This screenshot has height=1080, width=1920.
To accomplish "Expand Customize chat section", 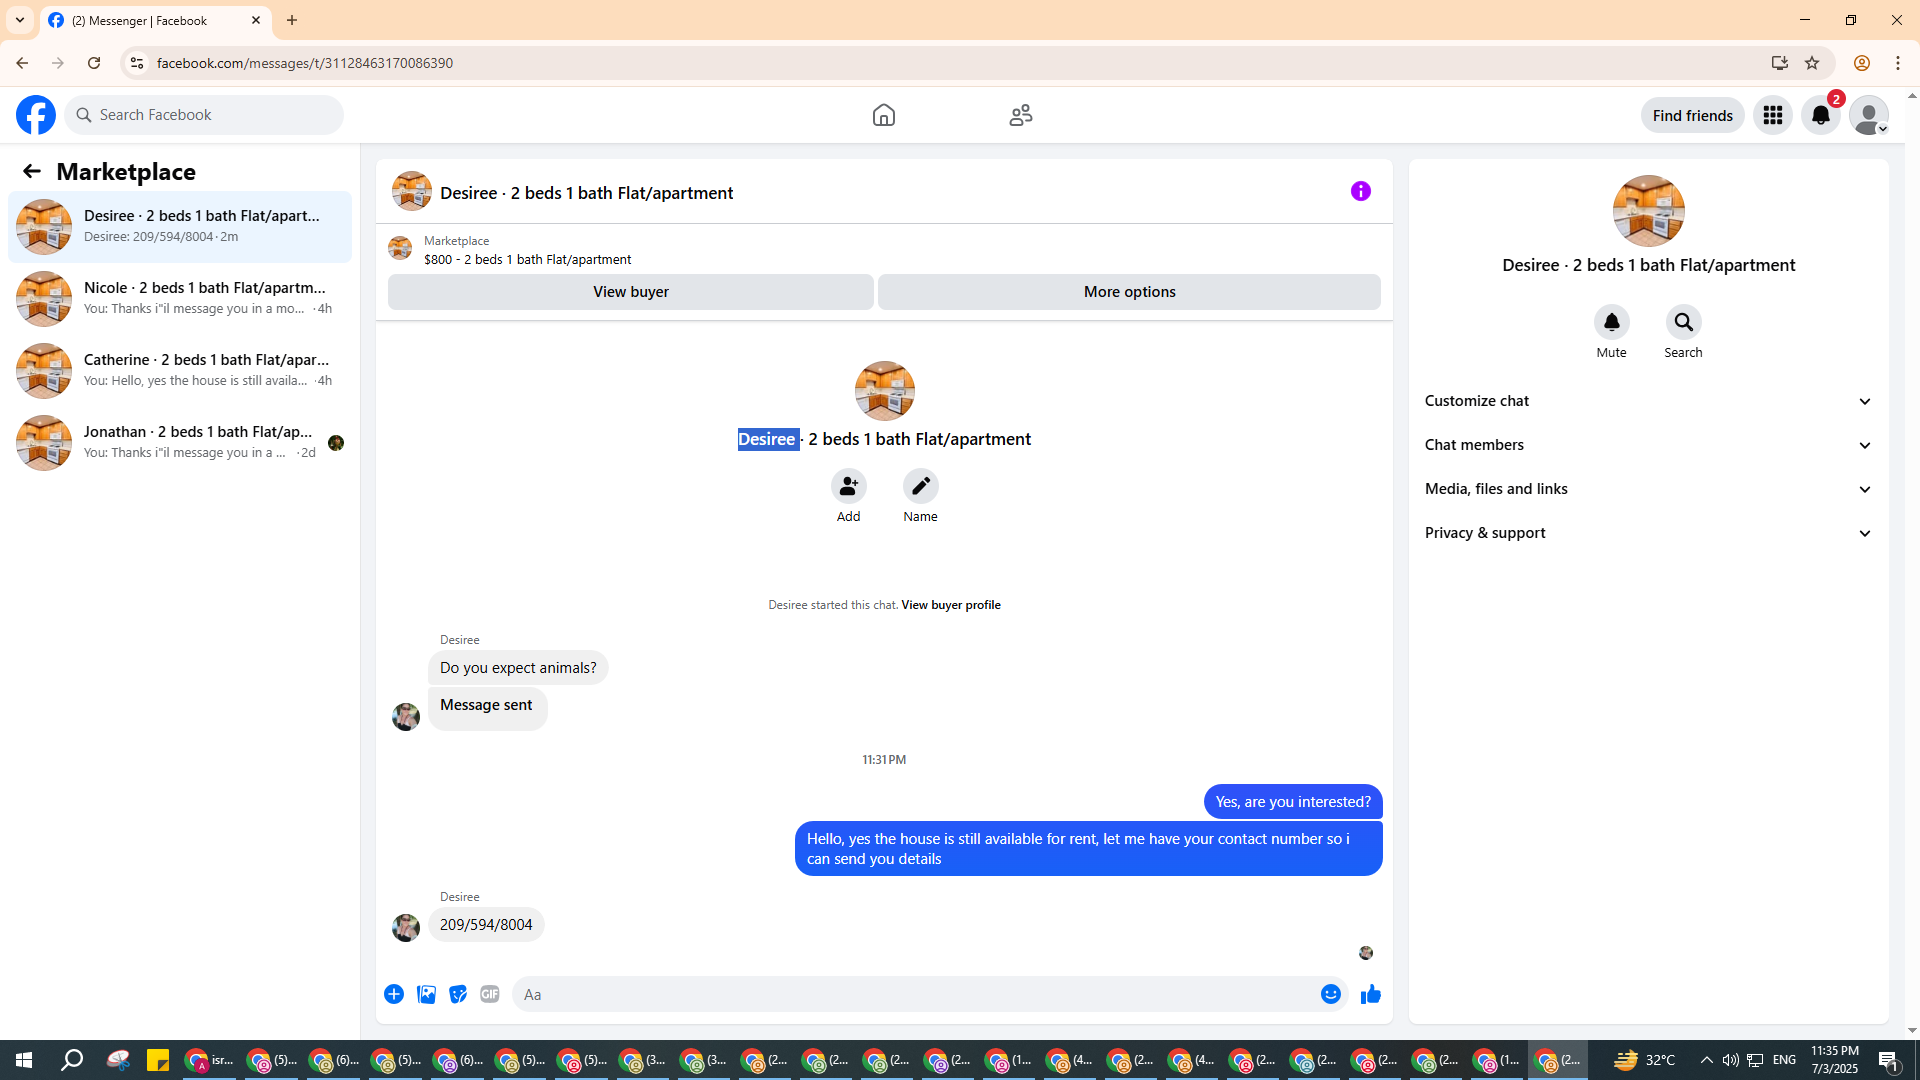I will pos(1648,401).
